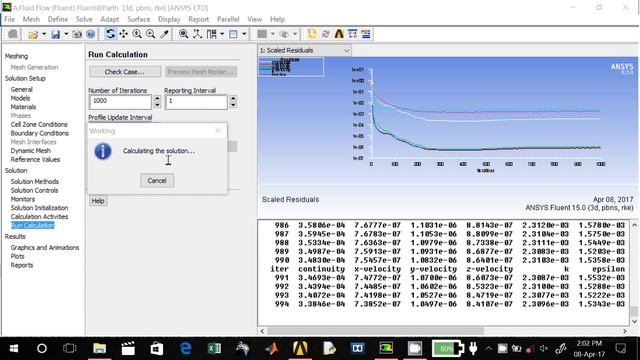Select the Zoom to Area magnifier tool
Screen dimensions: 640x360
click(151, 34)
